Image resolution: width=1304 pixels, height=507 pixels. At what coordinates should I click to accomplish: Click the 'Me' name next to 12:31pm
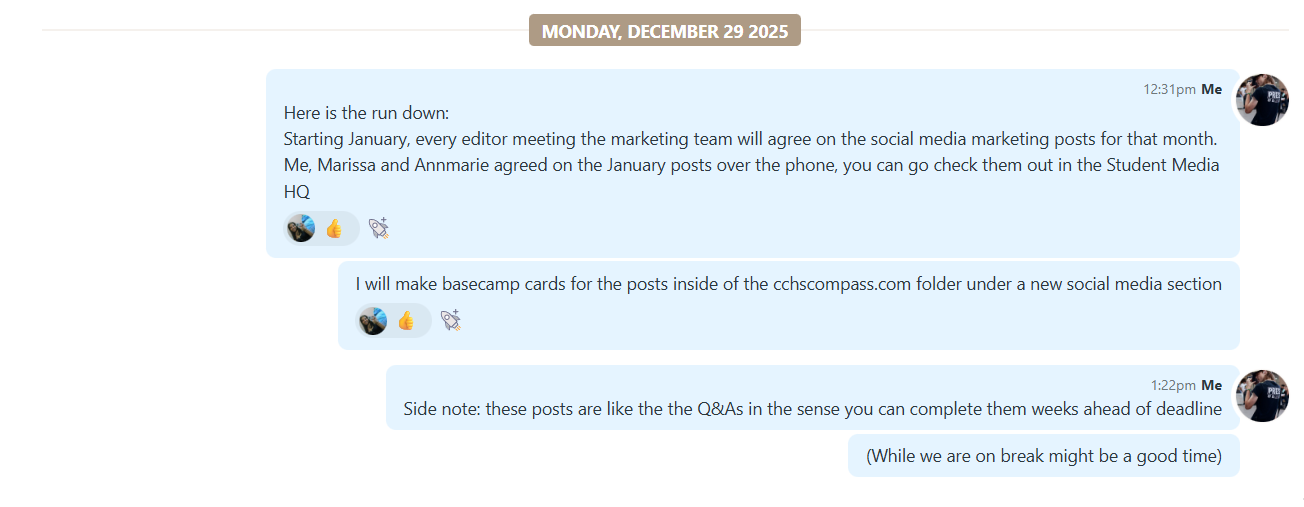[1211, 89]
